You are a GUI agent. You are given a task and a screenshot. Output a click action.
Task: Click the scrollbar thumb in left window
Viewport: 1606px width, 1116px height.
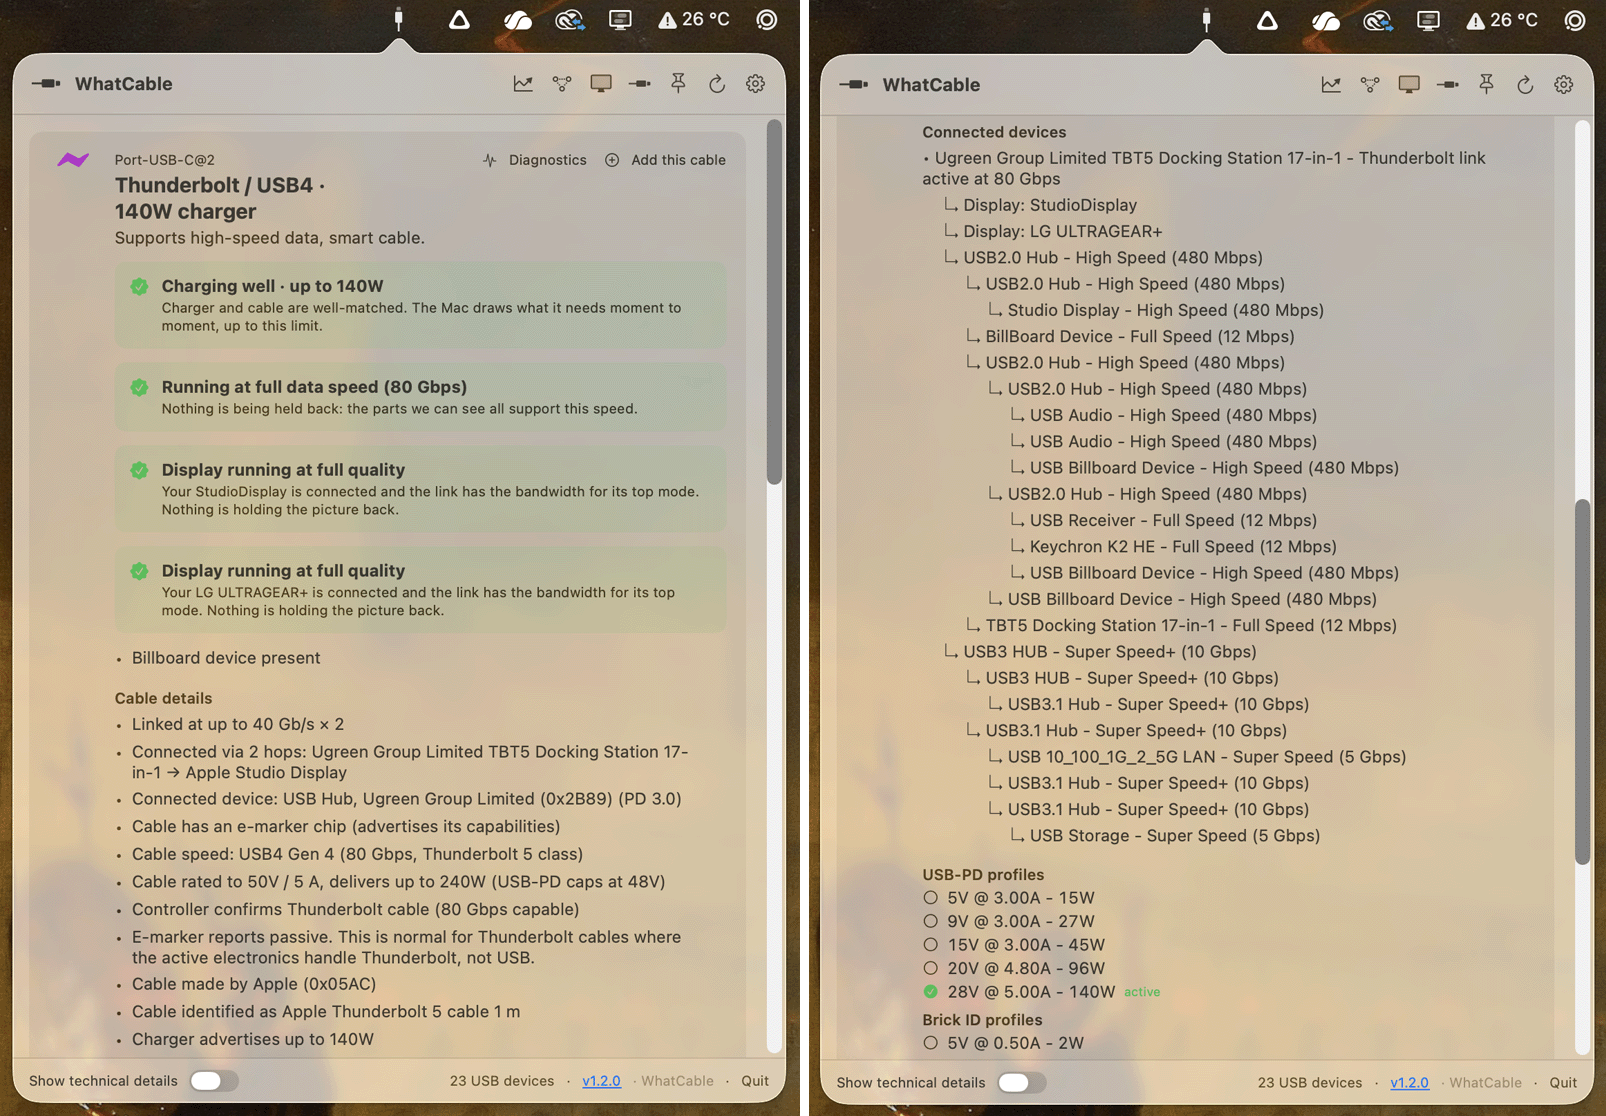pos(774,302)
